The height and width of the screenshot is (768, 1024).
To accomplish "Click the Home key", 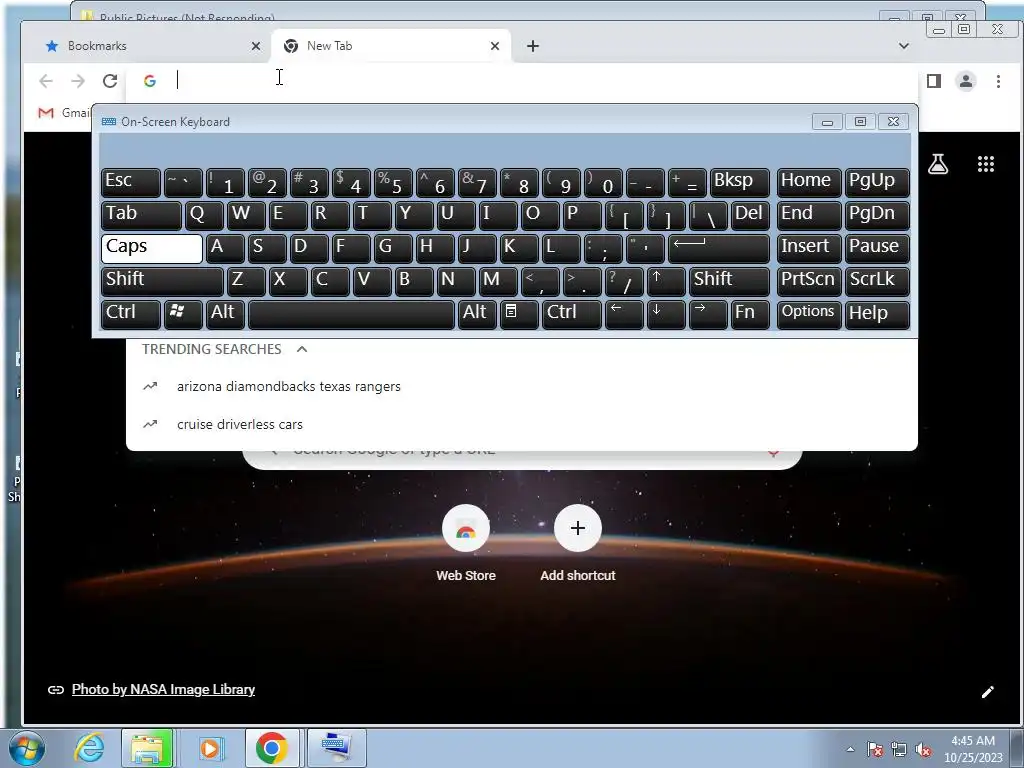I will (808, 183).
